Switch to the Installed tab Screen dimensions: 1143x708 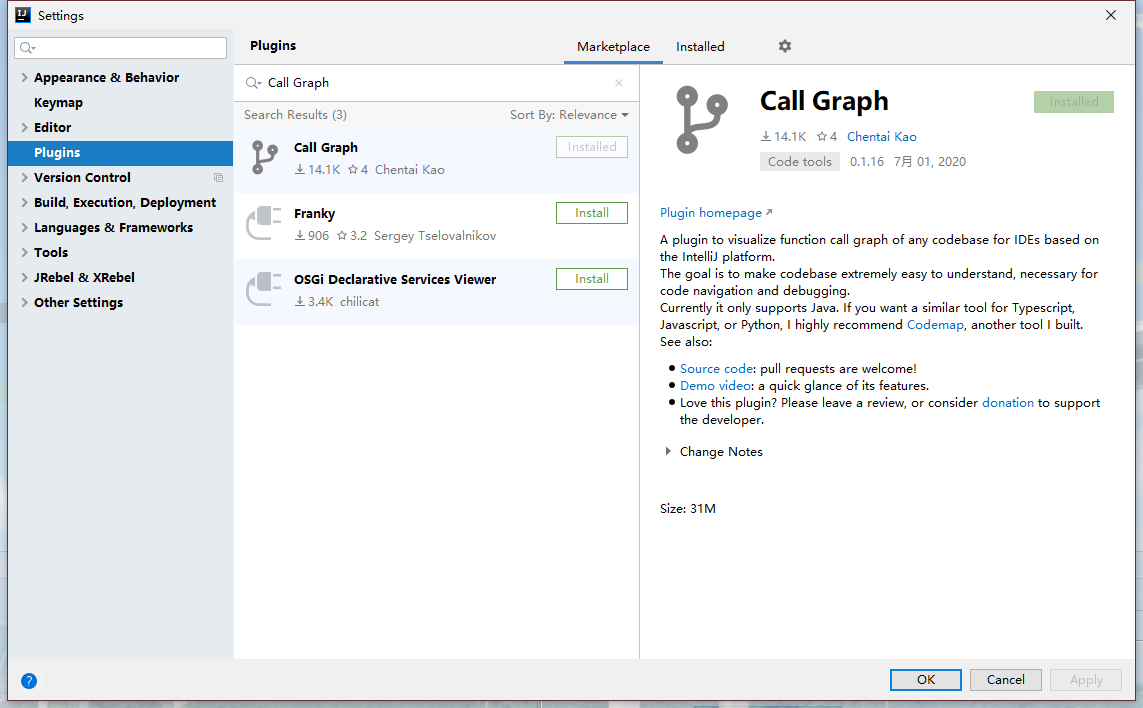[700, 47]
